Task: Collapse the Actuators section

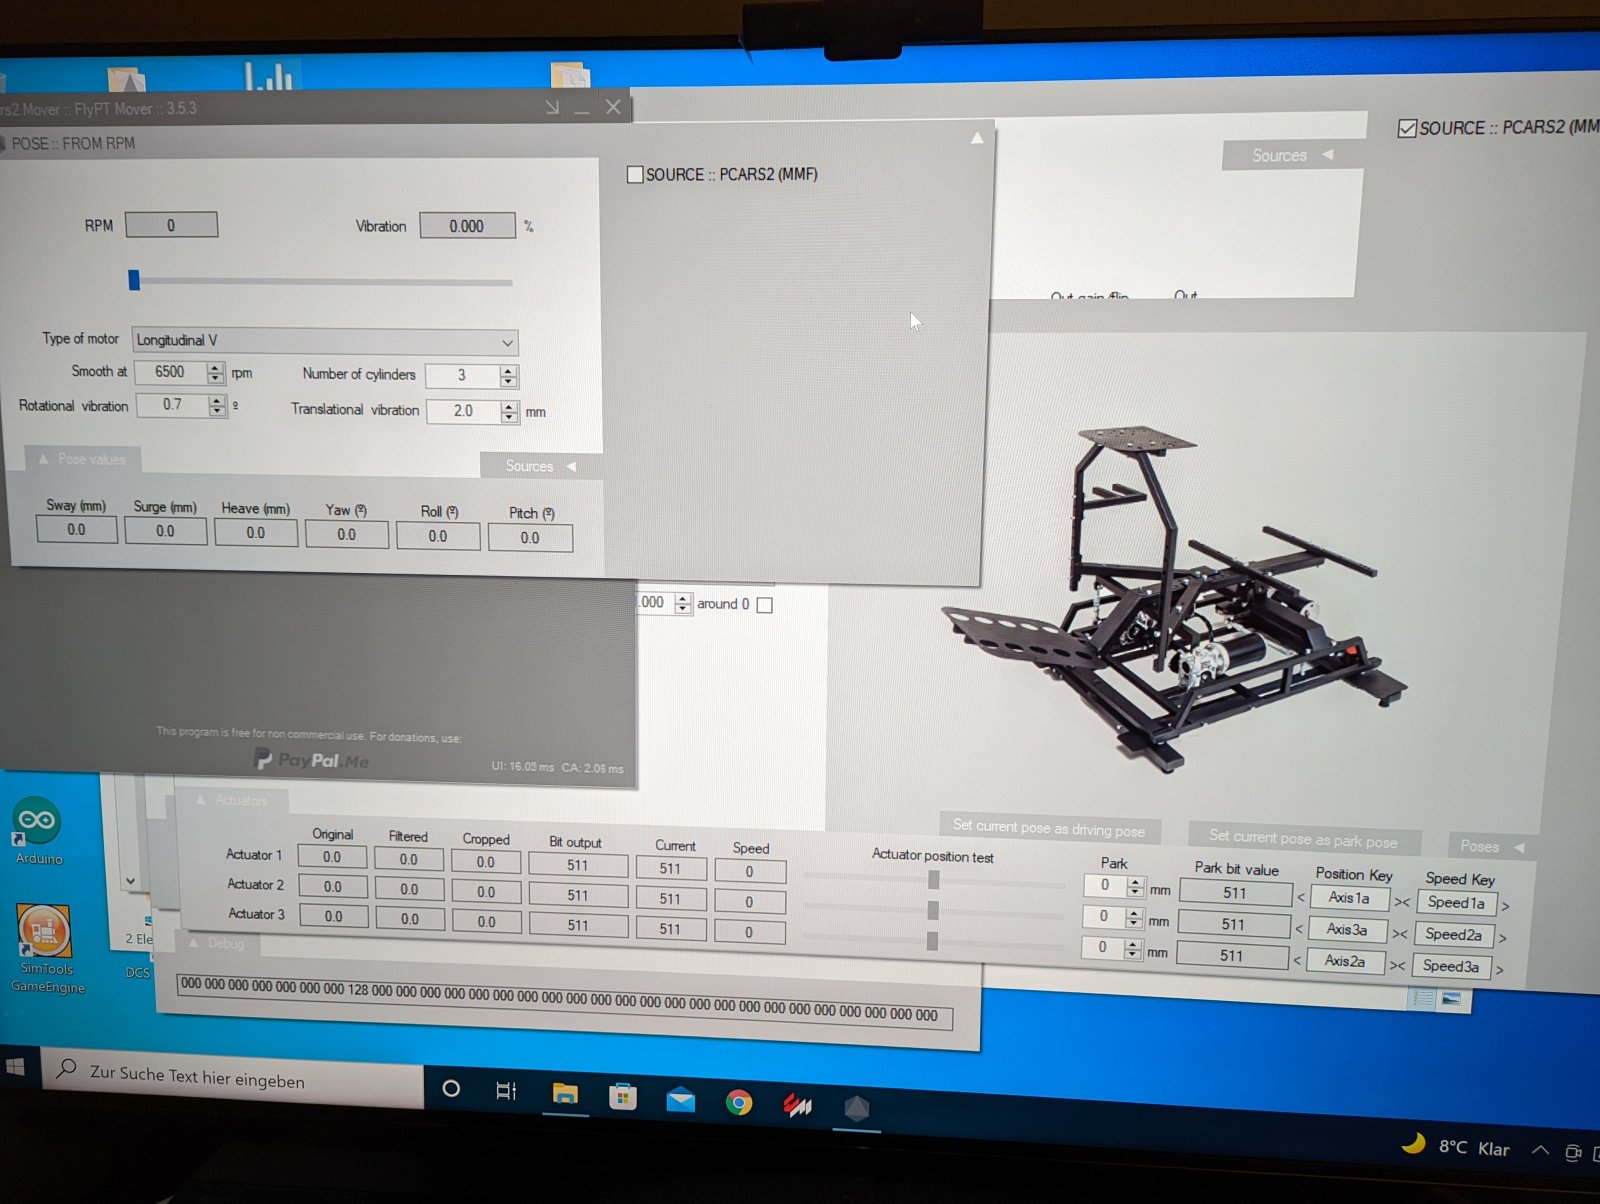Action: pos(231,800)
